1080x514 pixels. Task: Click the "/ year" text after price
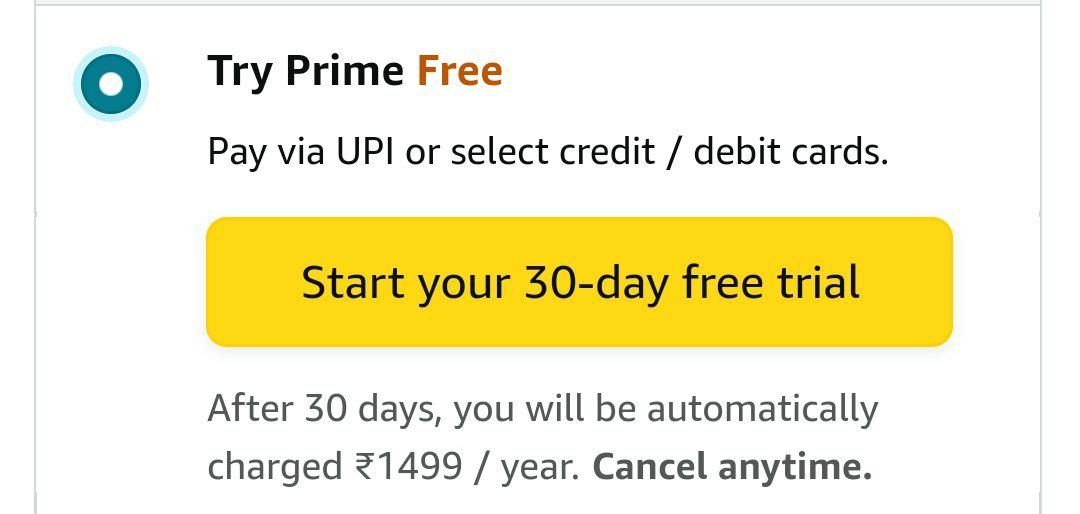[x=527, y=466]
